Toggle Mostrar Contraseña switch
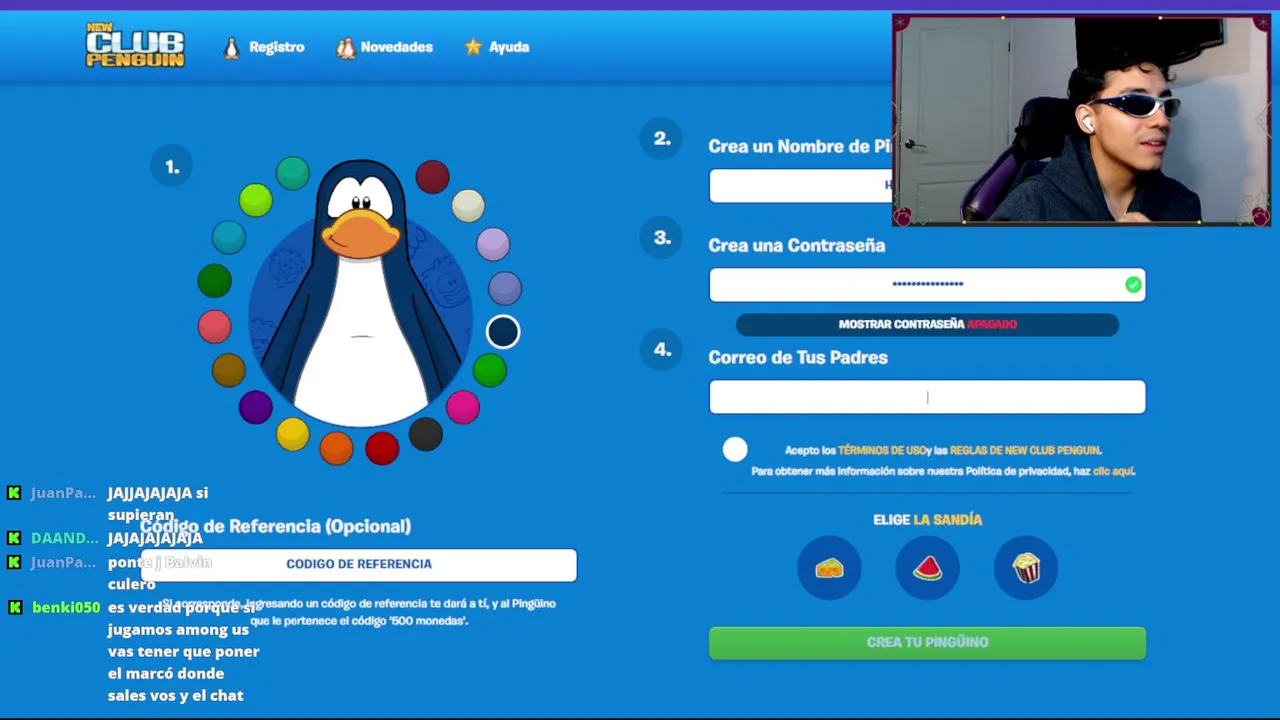 [927, 324]
